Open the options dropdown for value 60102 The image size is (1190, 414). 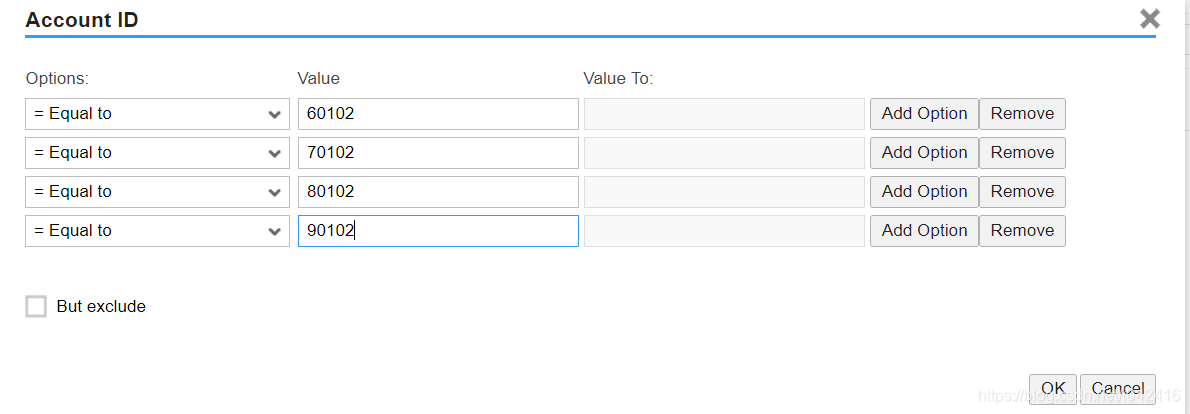pyautogui.click(x=157, y=114)
